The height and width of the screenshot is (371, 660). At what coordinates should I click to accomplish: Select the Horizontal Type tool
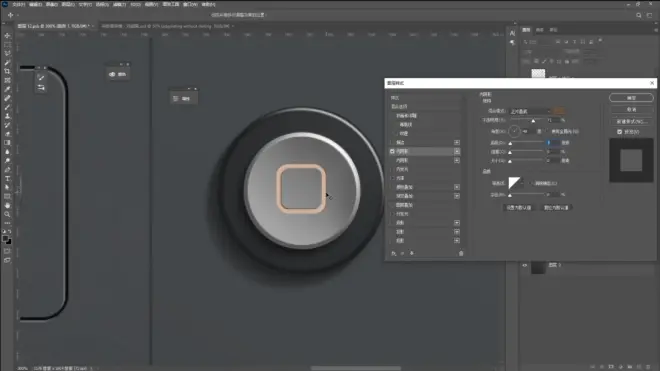point(7,179)
